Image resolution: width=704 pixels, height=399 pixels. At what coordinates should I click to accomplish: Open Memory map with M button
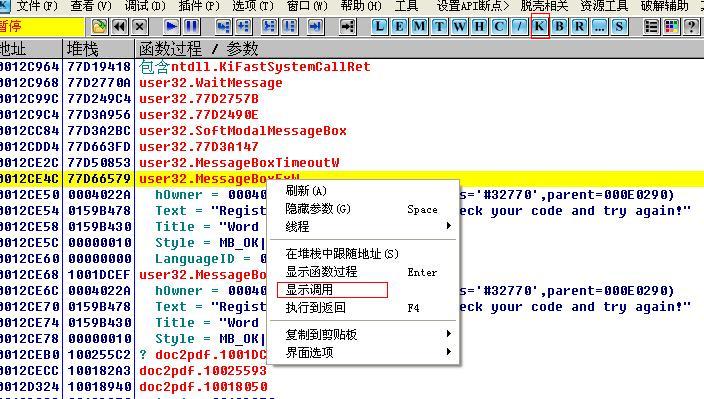click(x=419, y=26)
